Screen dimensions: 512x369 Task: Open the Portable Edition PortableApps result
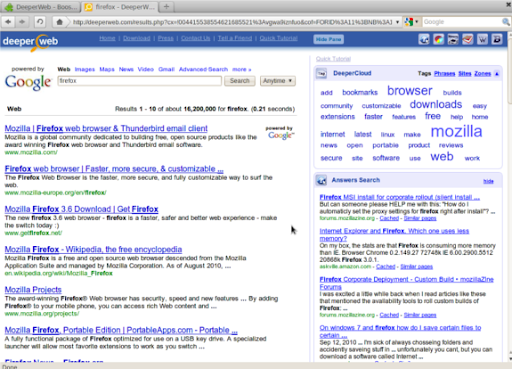click(121, 330)
